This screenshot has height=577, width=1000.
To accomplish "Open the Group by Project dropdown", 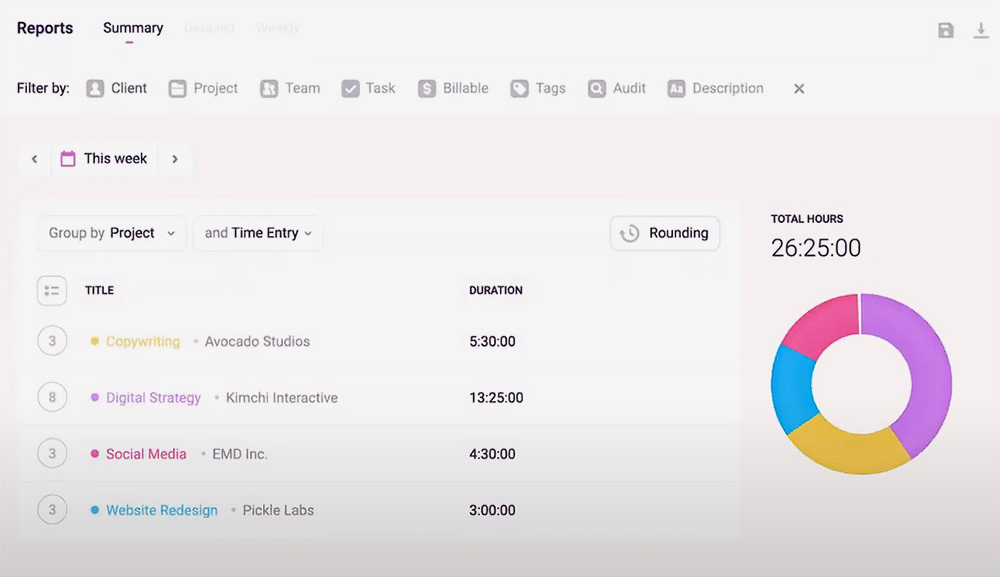I will [112, 233].
